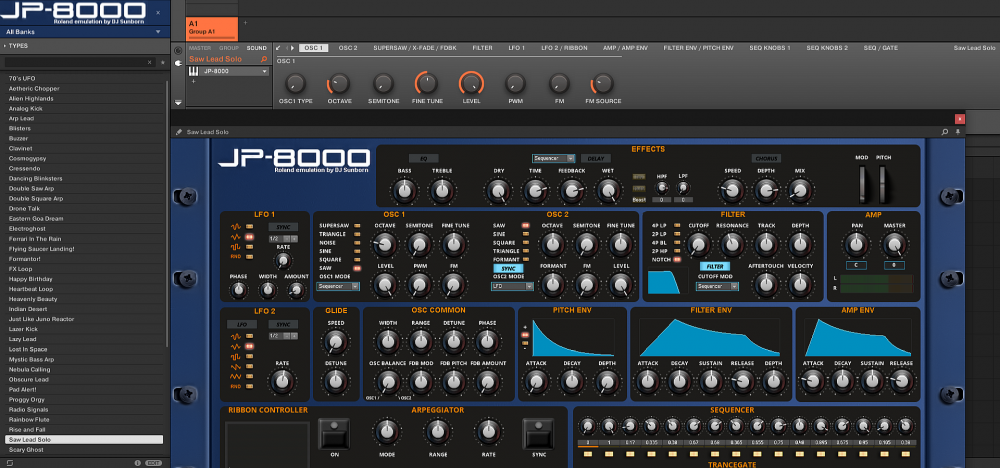Toggle the blue FILTER button

(x=715, y=267)
